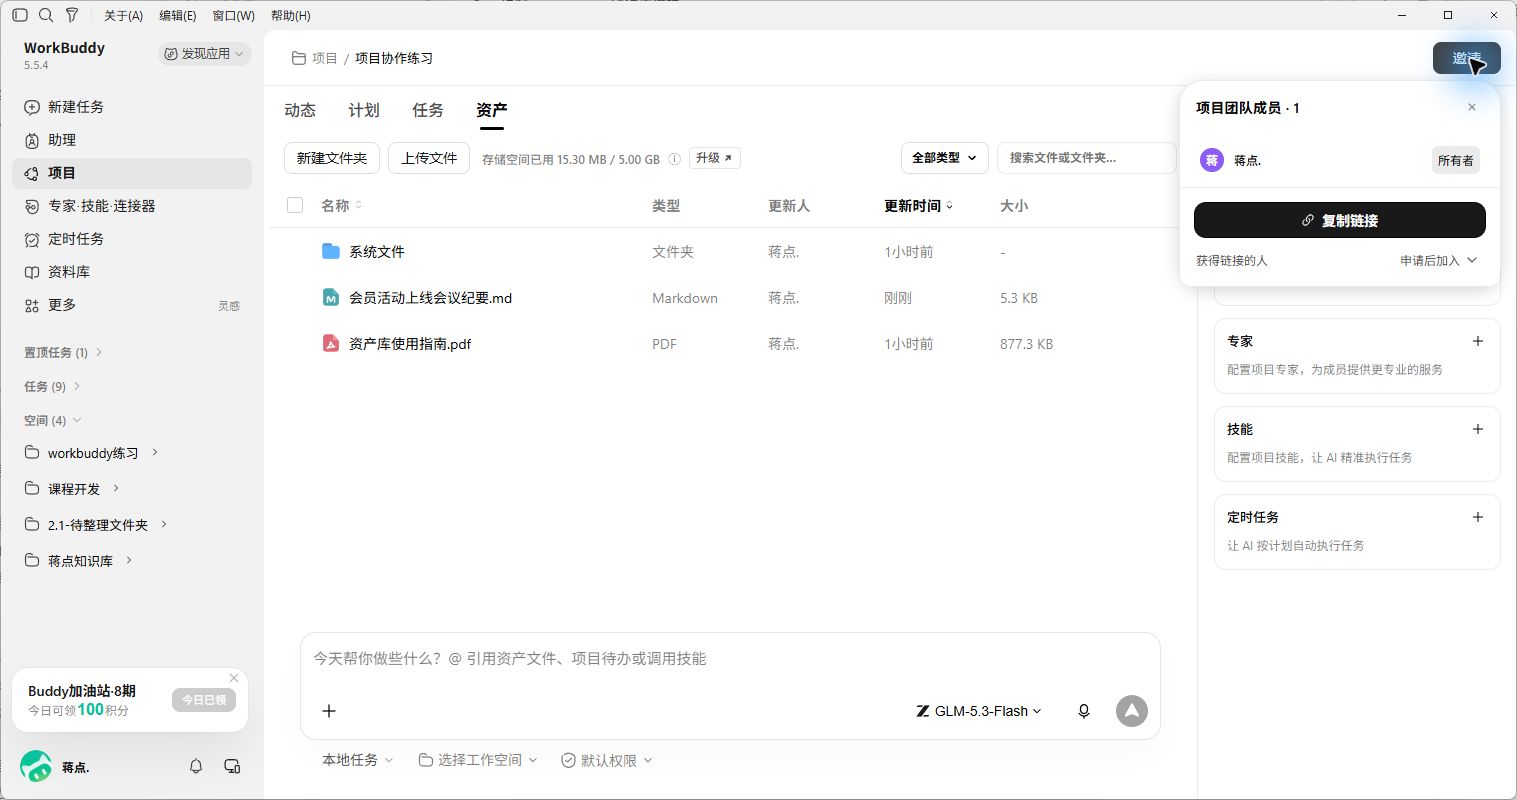The image size is (1517, 800).
Task: Click the 复制链接 button
Action: pyautogui.click(x=1340, y=220)
